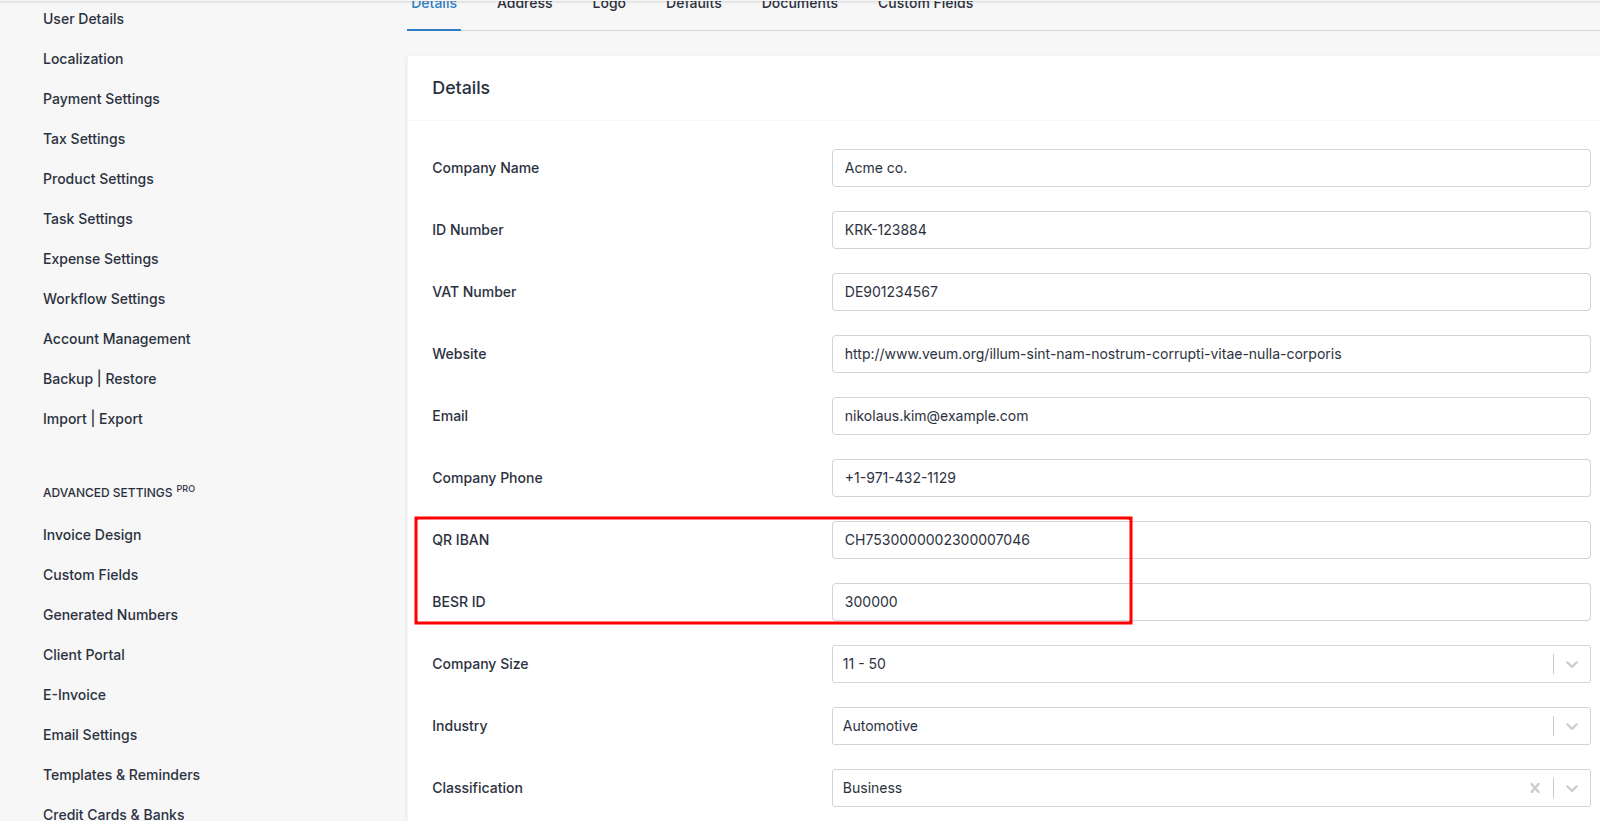Clear the Classification field with the X icon
The height and width of the screenshot is (821, 1600).
tap(1534, 788)
